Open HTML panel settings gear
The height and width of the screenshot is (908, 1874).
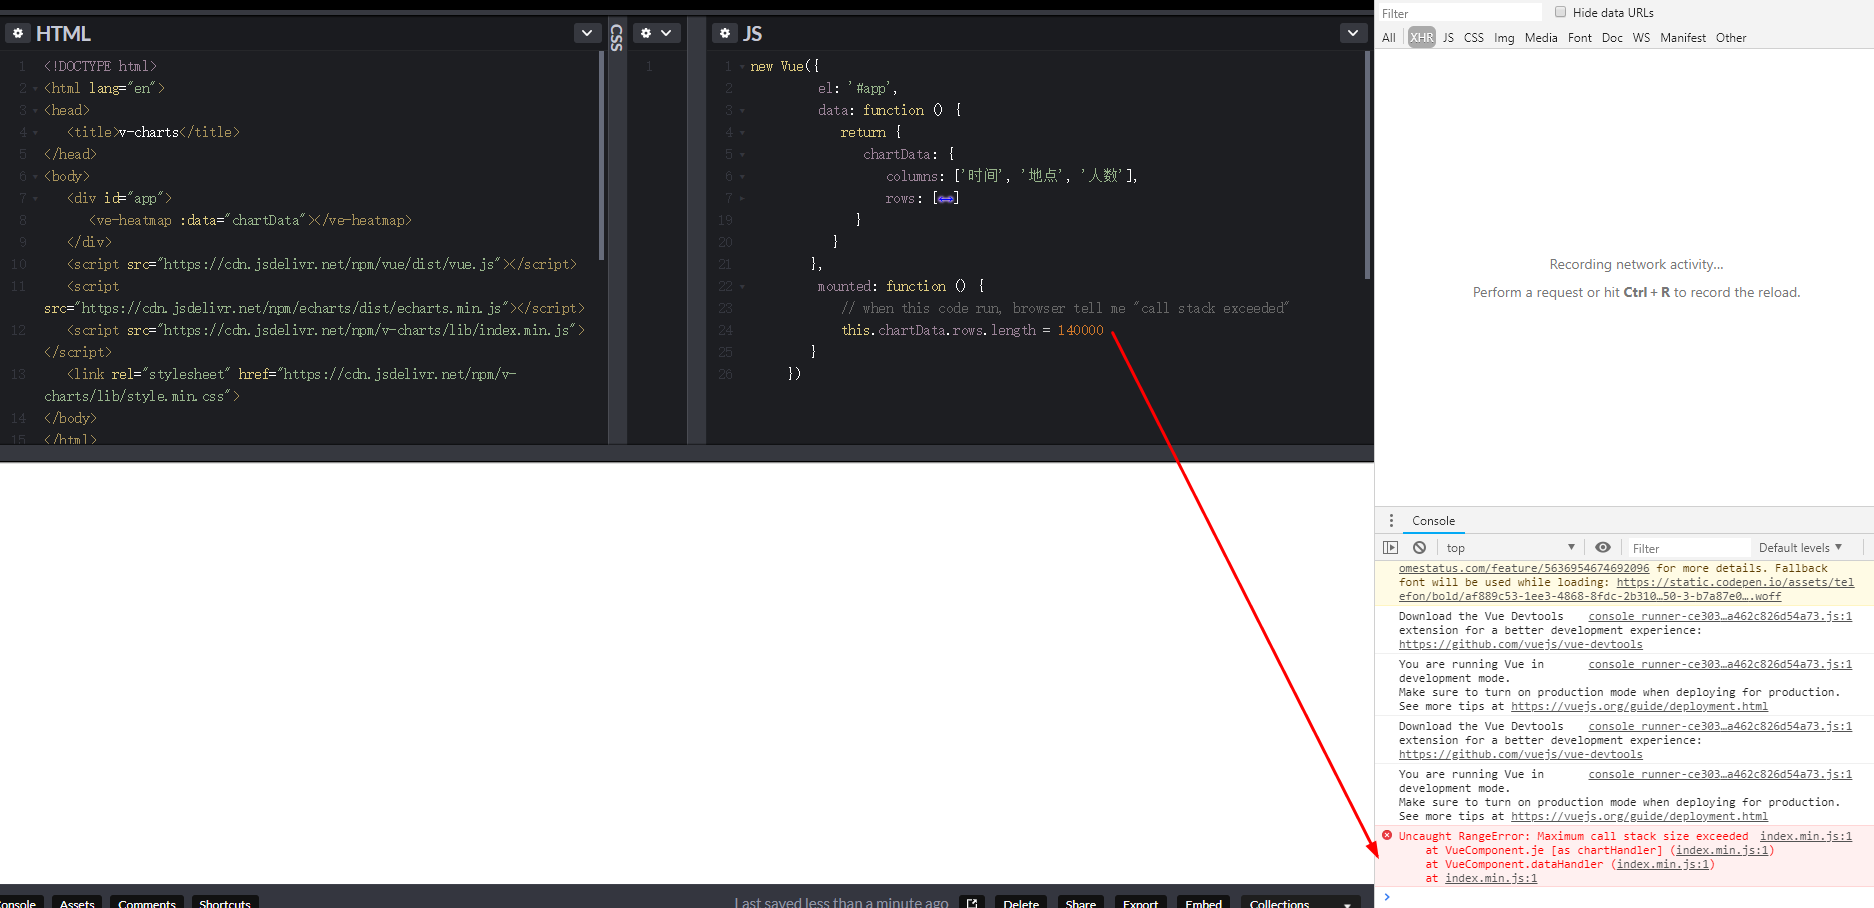(18, 33)
